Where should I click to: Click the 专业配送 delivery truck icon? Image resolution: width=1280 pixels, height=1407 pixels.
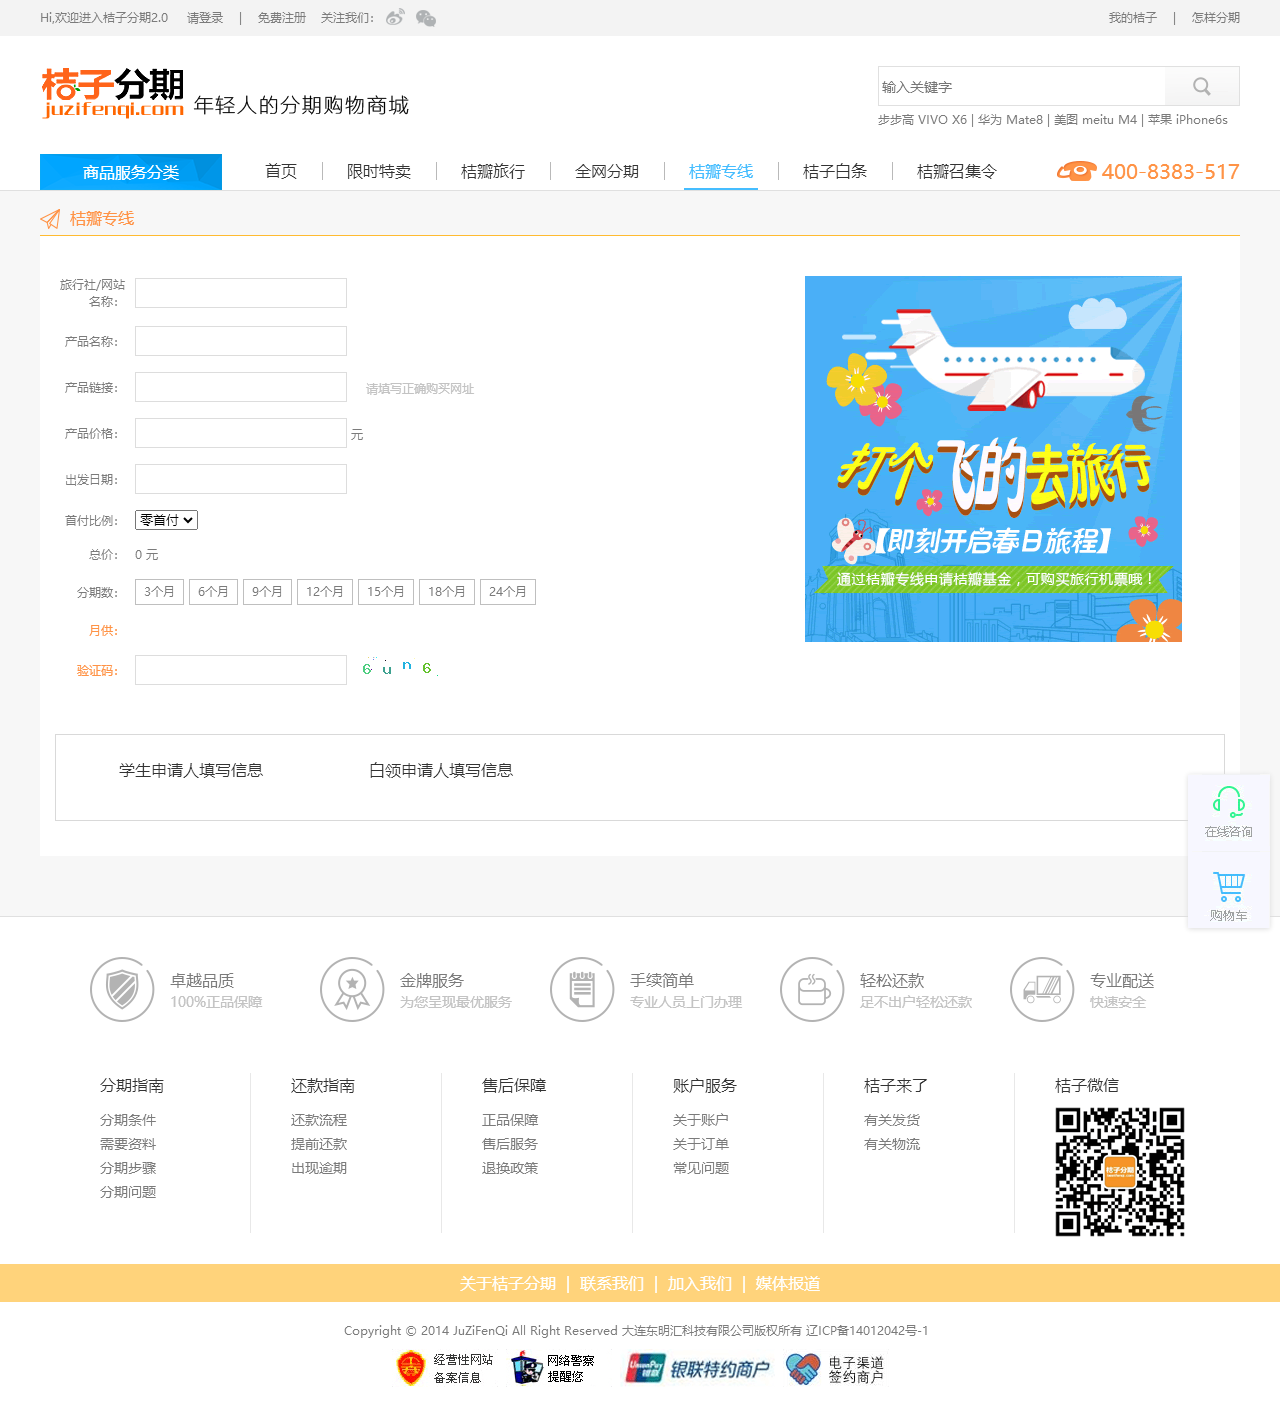pyautogui.click(x=1042, y=990)
